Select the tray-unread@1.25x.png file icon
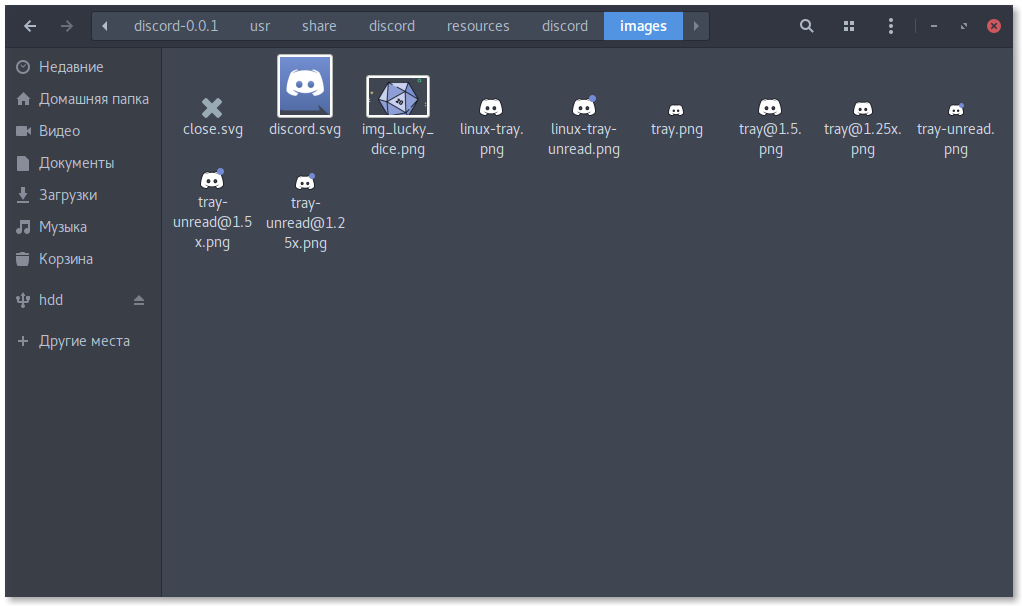Viewport: 1022px width, 606px height. [x=304, y=181]
